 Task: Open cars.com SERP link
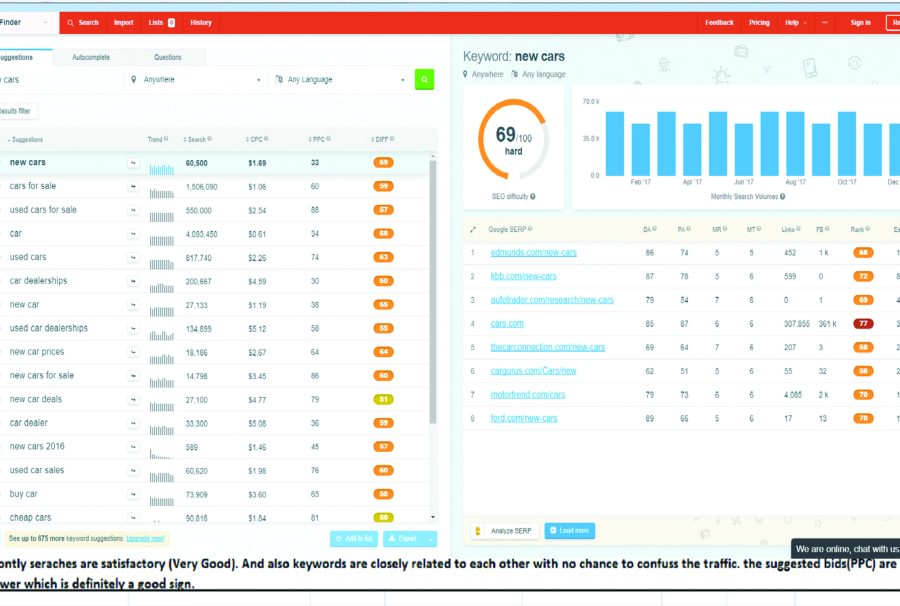coord(507,324)
